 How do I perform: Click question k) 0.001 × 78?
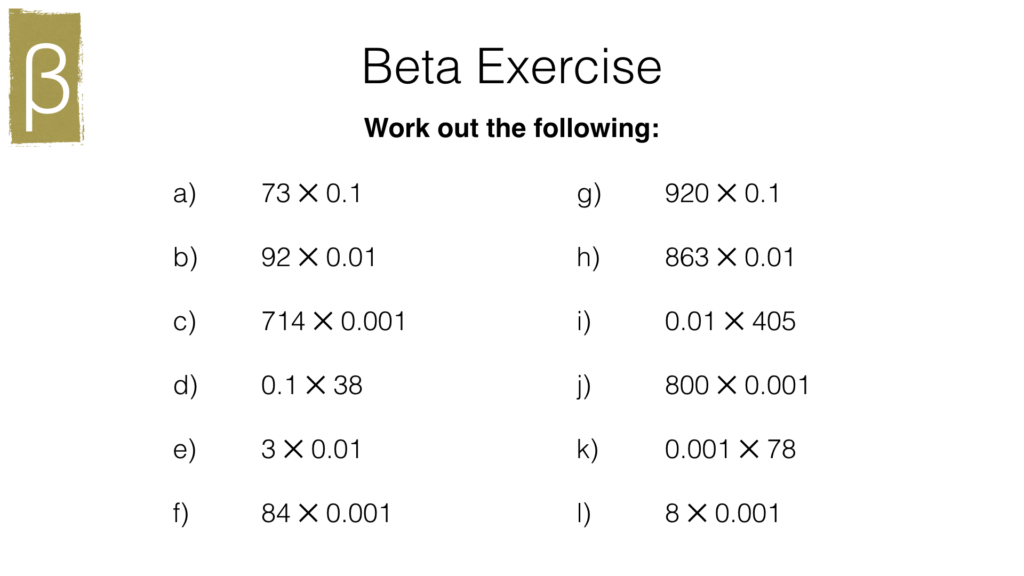pos(730,450)
